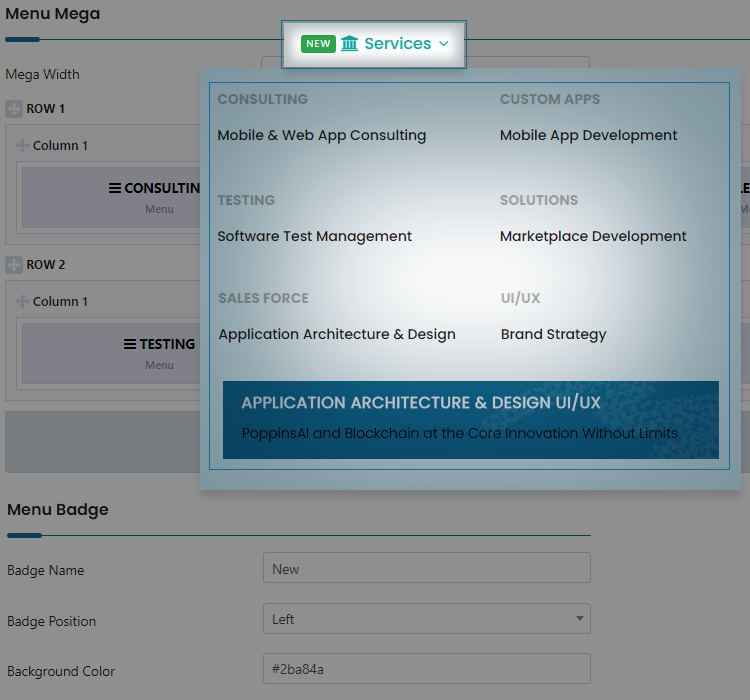
Task: Click the hamburger icon next to TESTING
Action: click(129, 344)
